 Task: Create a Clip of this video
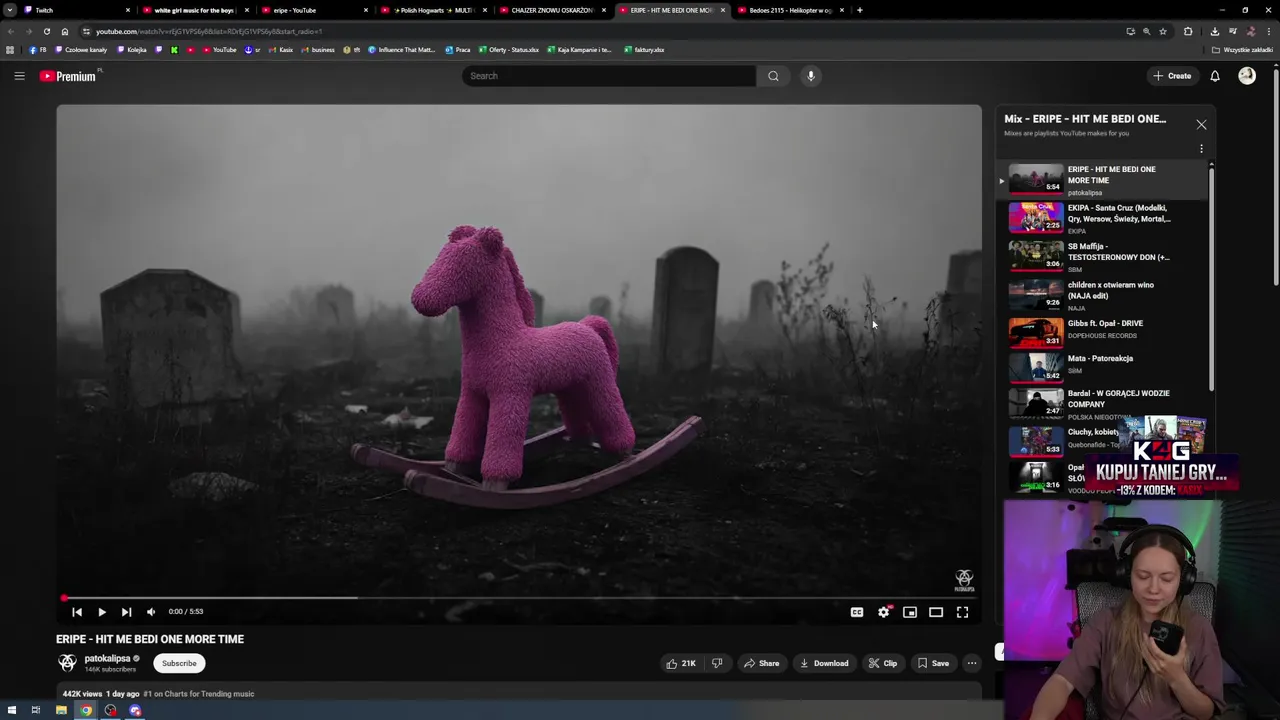[x=883, y=663]
